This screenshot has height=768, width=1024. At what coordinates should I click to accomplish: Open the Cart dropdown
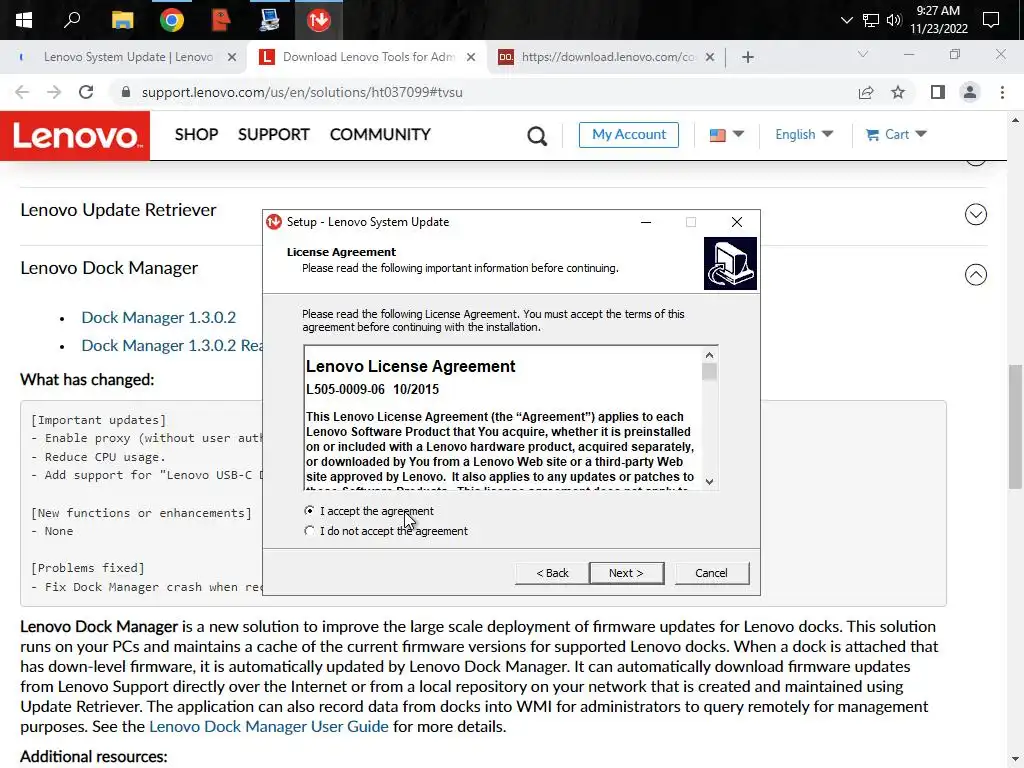point(895,135)
